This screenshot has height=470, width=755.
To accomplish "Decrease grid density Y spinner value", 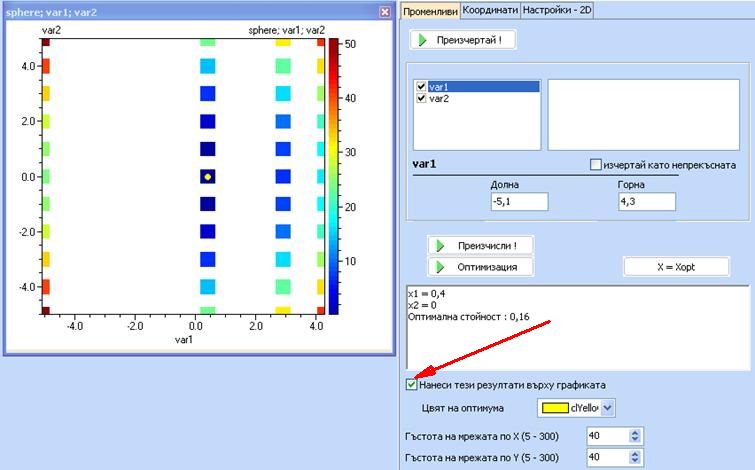I will point(636,460).
